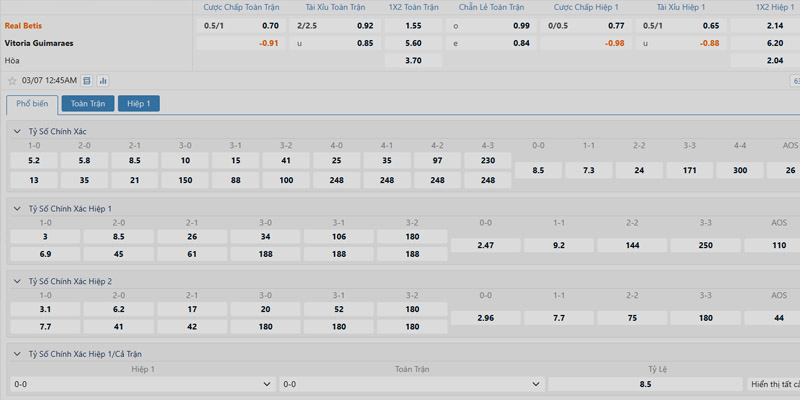800x400 pixels.
Task: Bet second-half away score odds 7.7
Action: click(x=45, y=327)
